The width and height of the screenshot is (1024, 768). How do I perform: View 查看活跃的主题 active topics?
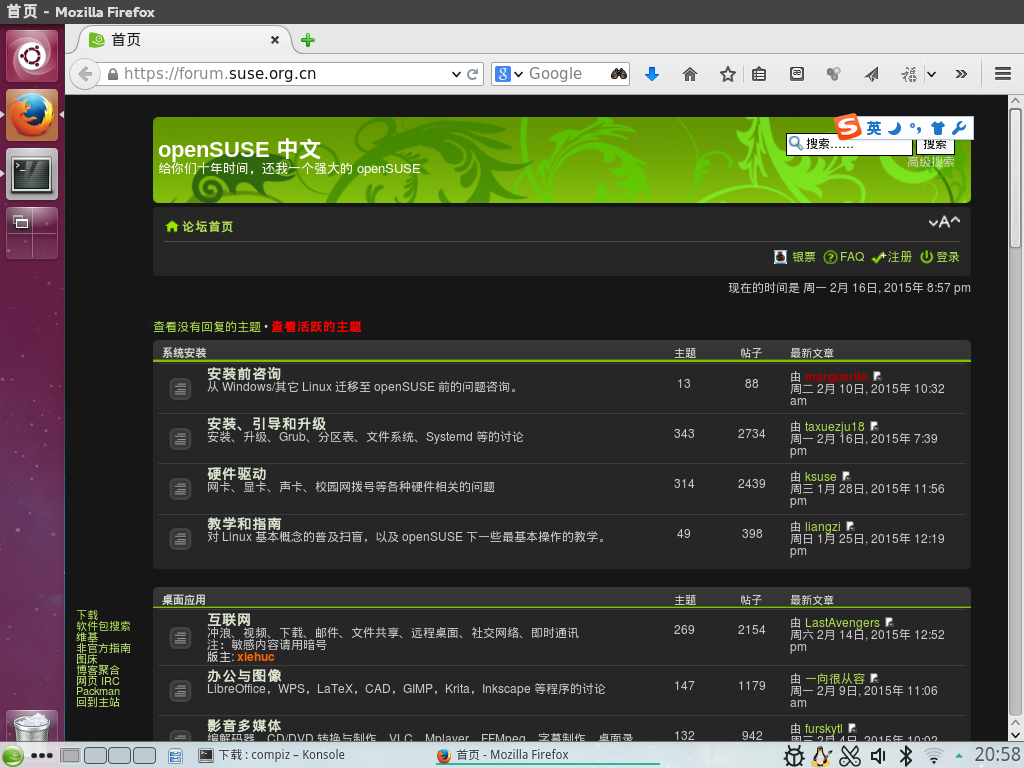(316, 327)
